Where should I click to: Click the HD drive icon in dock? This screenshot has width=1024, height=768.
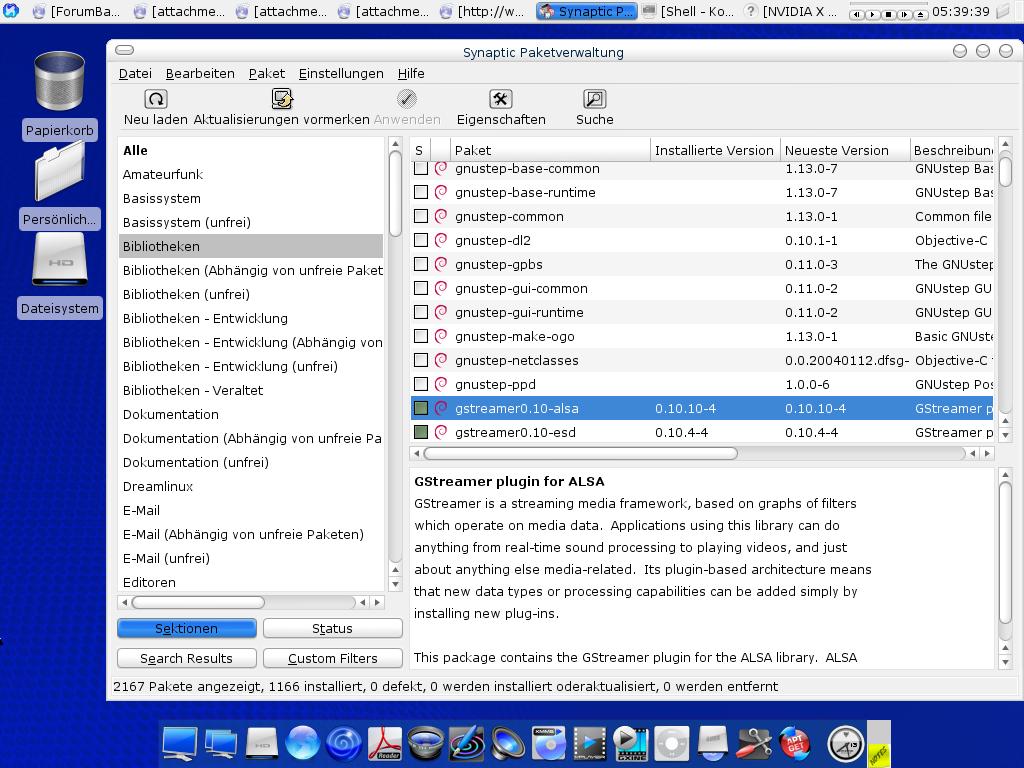click(x=261, y=743)
